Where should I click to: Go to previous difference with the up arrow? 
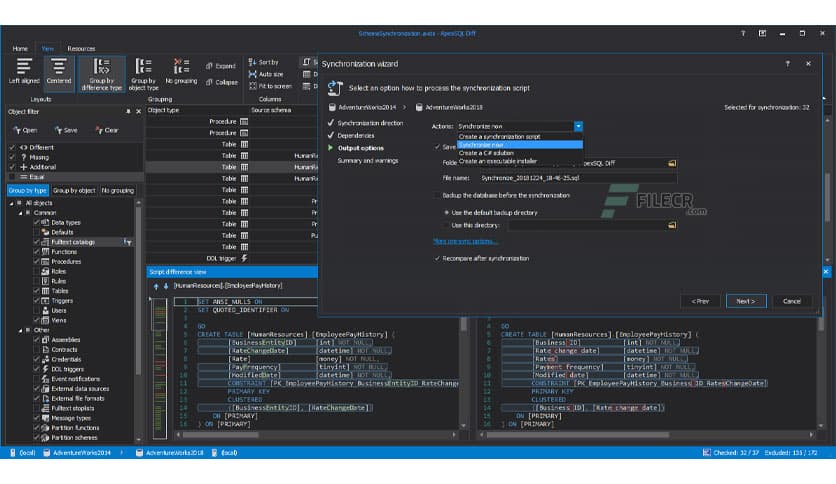click(156, 286)
